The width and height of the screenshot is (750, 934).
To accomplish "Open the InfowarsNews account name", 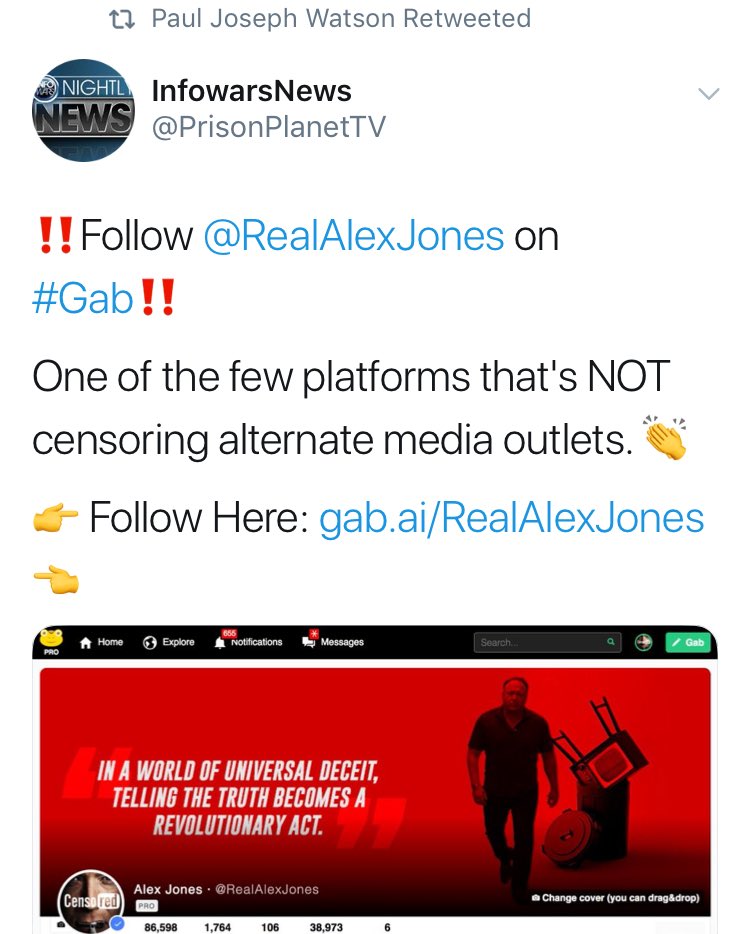I will [x=251, y=91].
